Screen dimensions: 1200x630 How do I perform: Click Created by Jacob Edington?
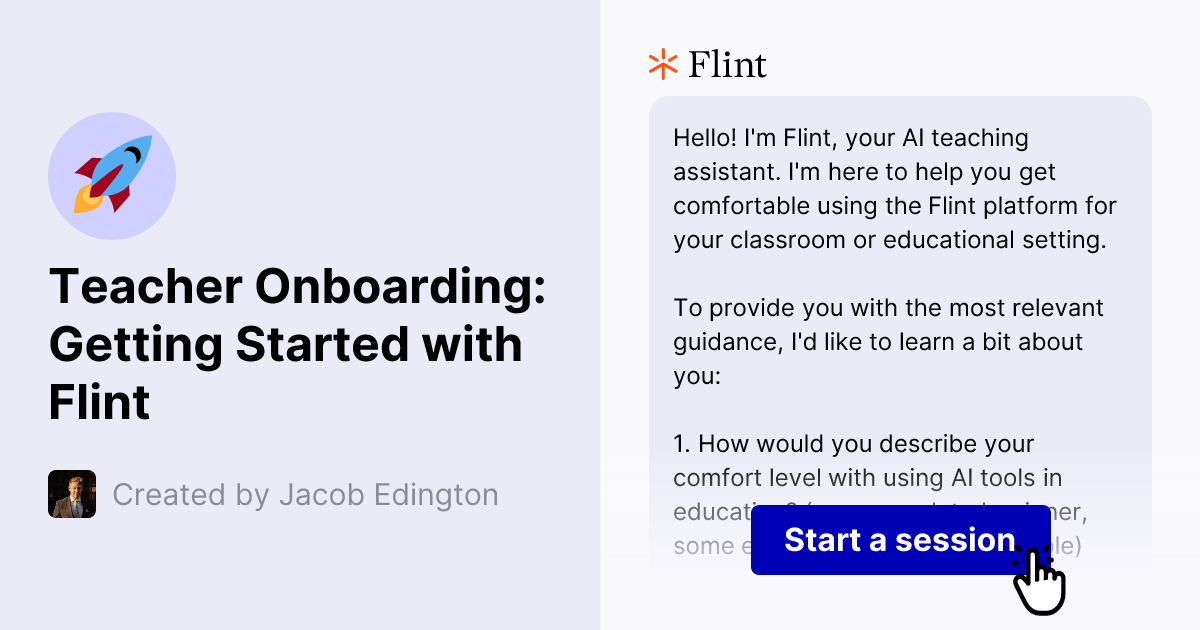305,494
